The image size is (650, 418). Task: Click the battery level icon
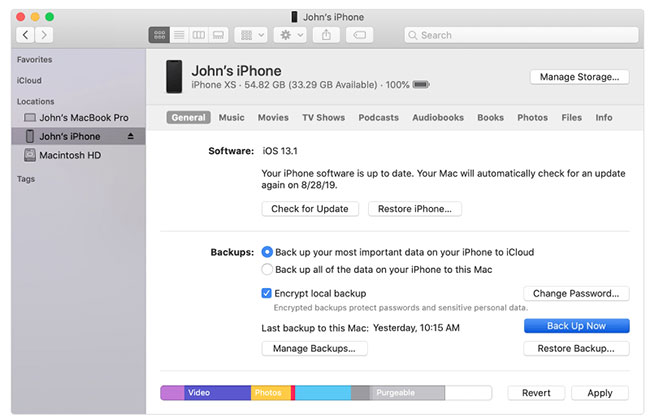click(x=421, y=85)
